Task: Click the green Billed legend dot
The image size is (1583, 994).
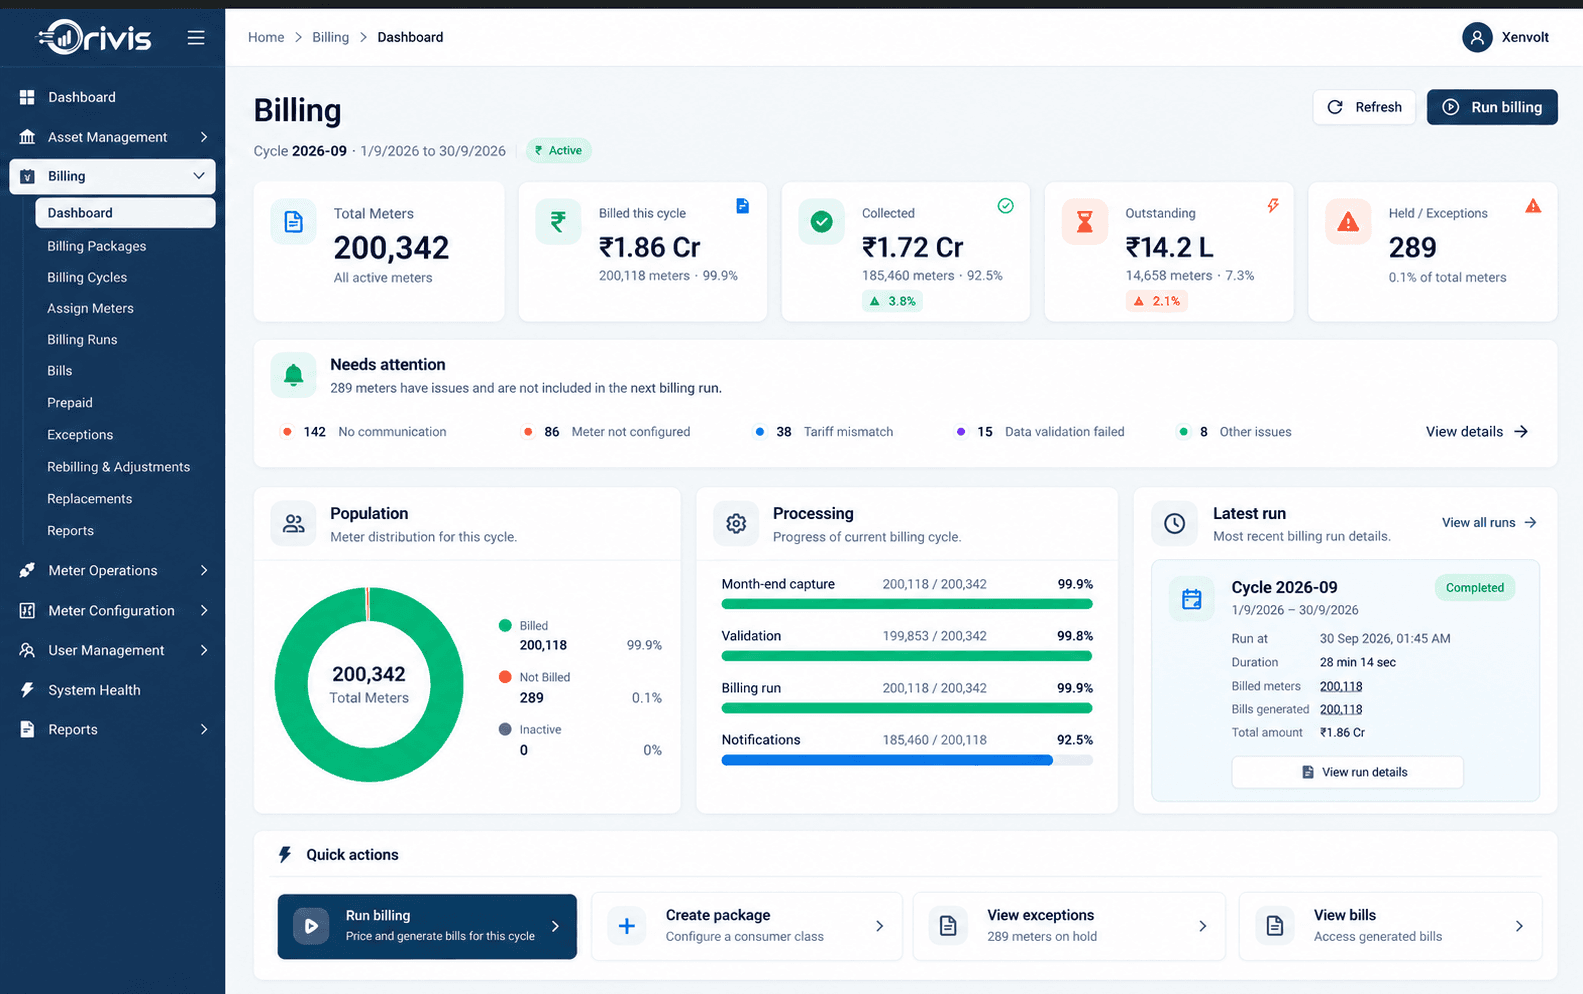Action: tap(505, 625)
